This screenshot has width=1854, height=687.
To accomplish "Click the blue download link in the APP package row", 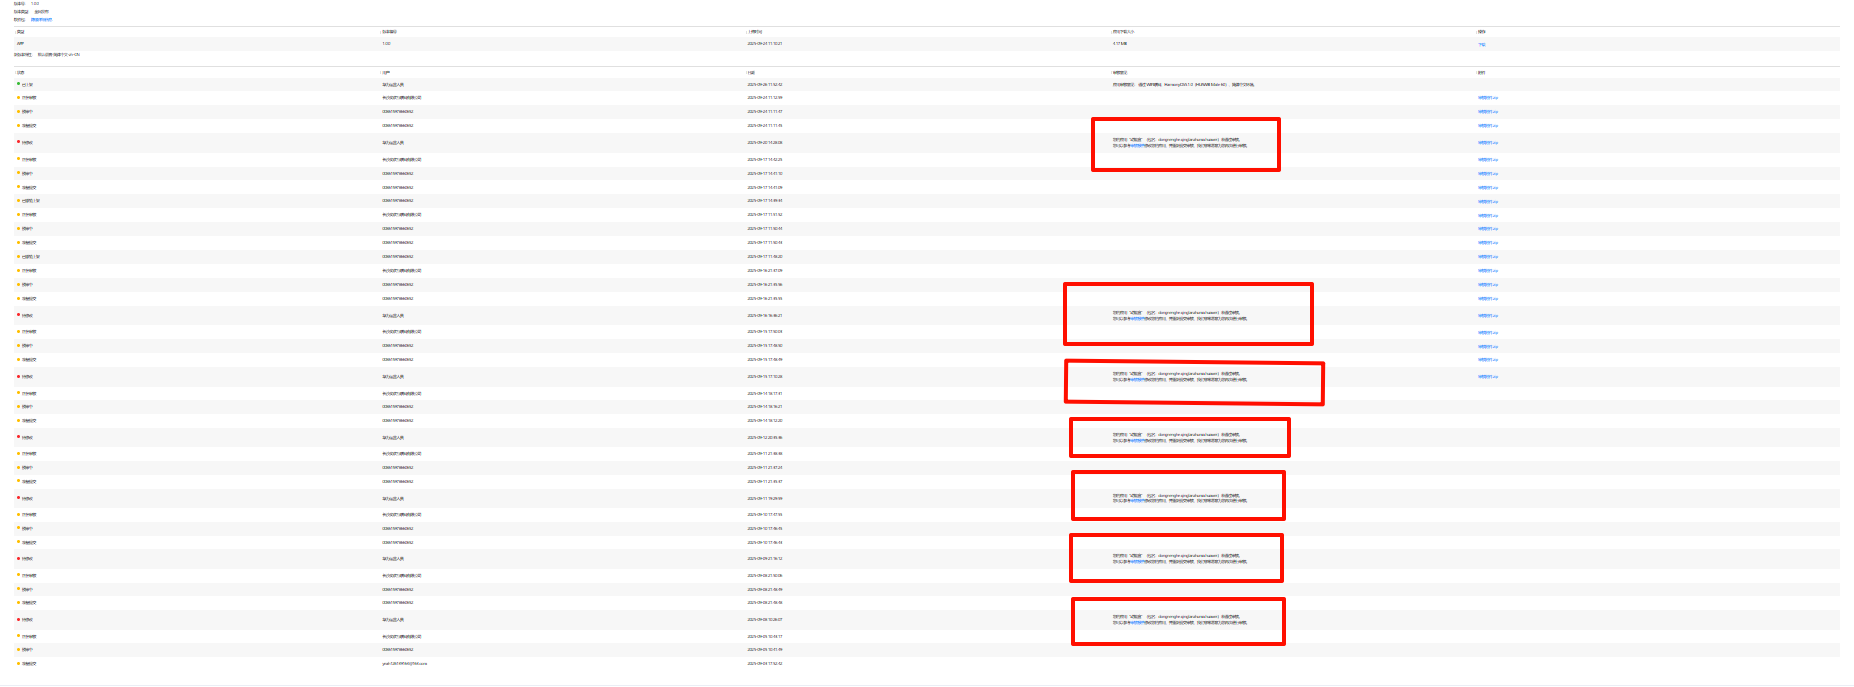I will 1481,44.
